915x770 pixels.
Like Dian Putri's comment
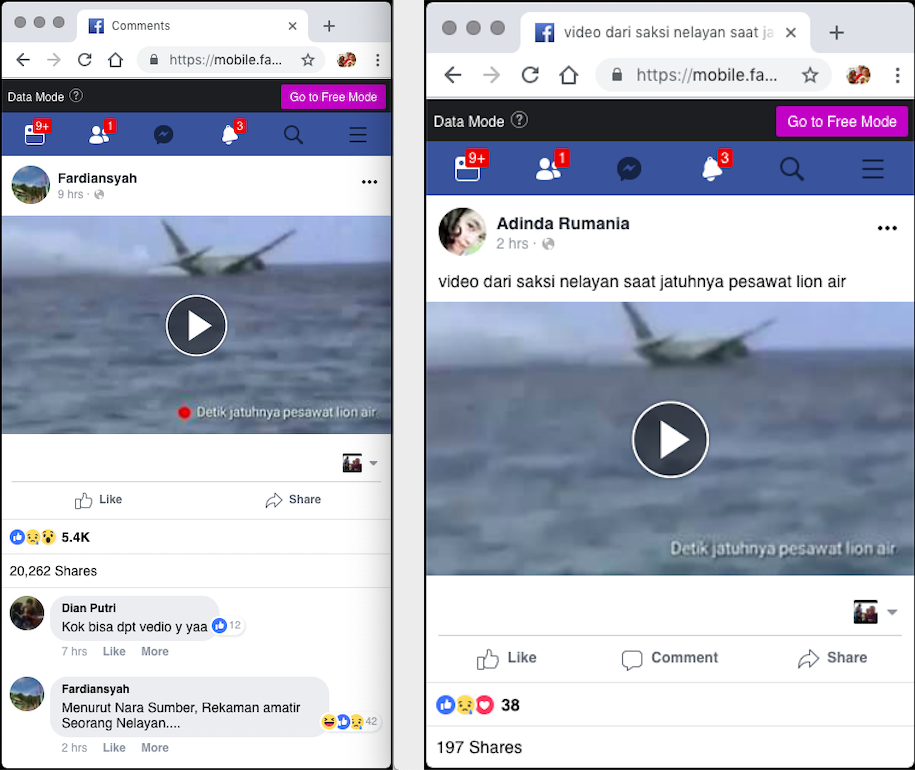point(113,651)
